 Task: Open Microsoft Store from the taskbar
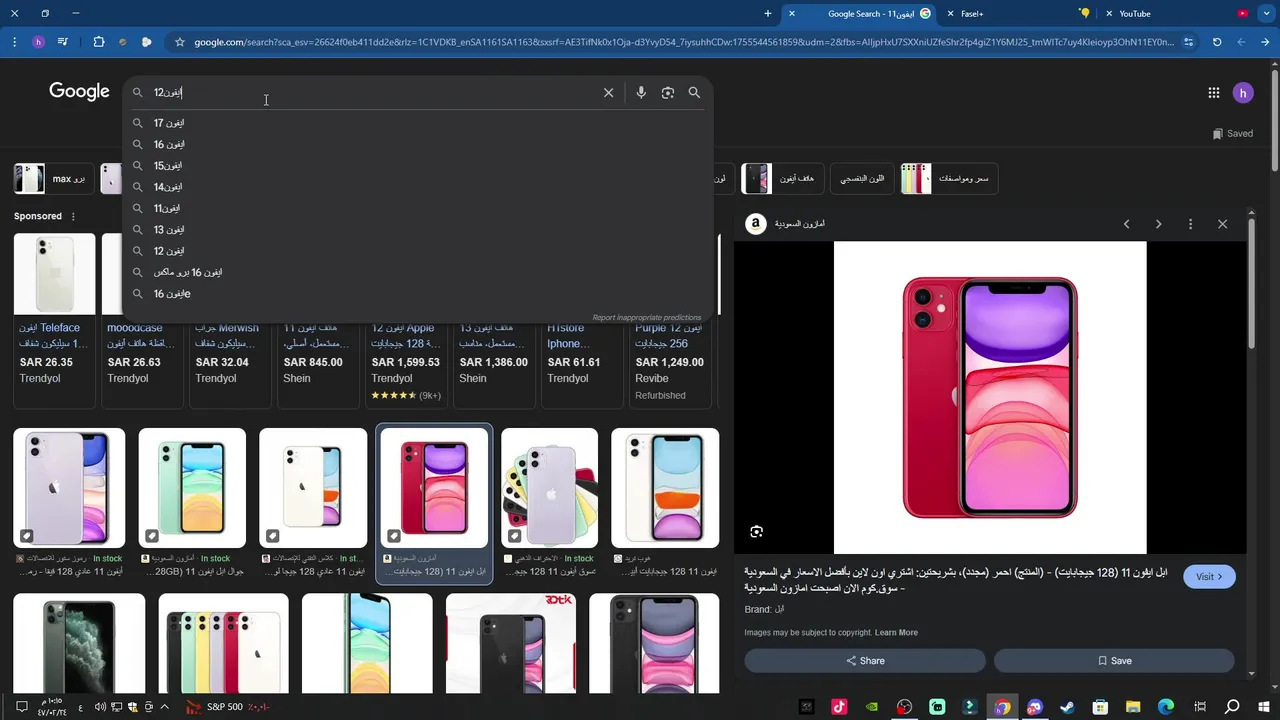click(x=1100, y=707)
